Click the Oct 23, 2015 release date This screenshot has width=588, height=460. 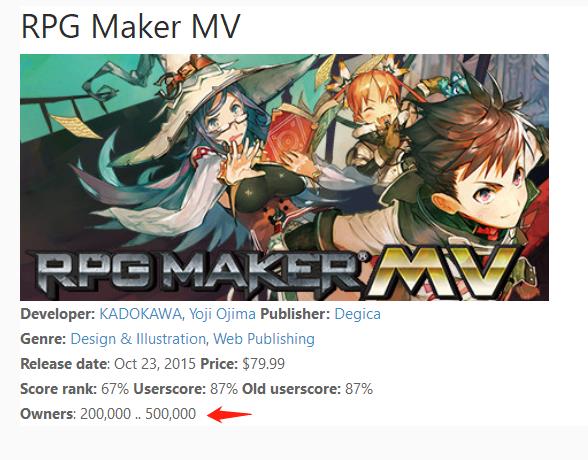tap(155, 364)
